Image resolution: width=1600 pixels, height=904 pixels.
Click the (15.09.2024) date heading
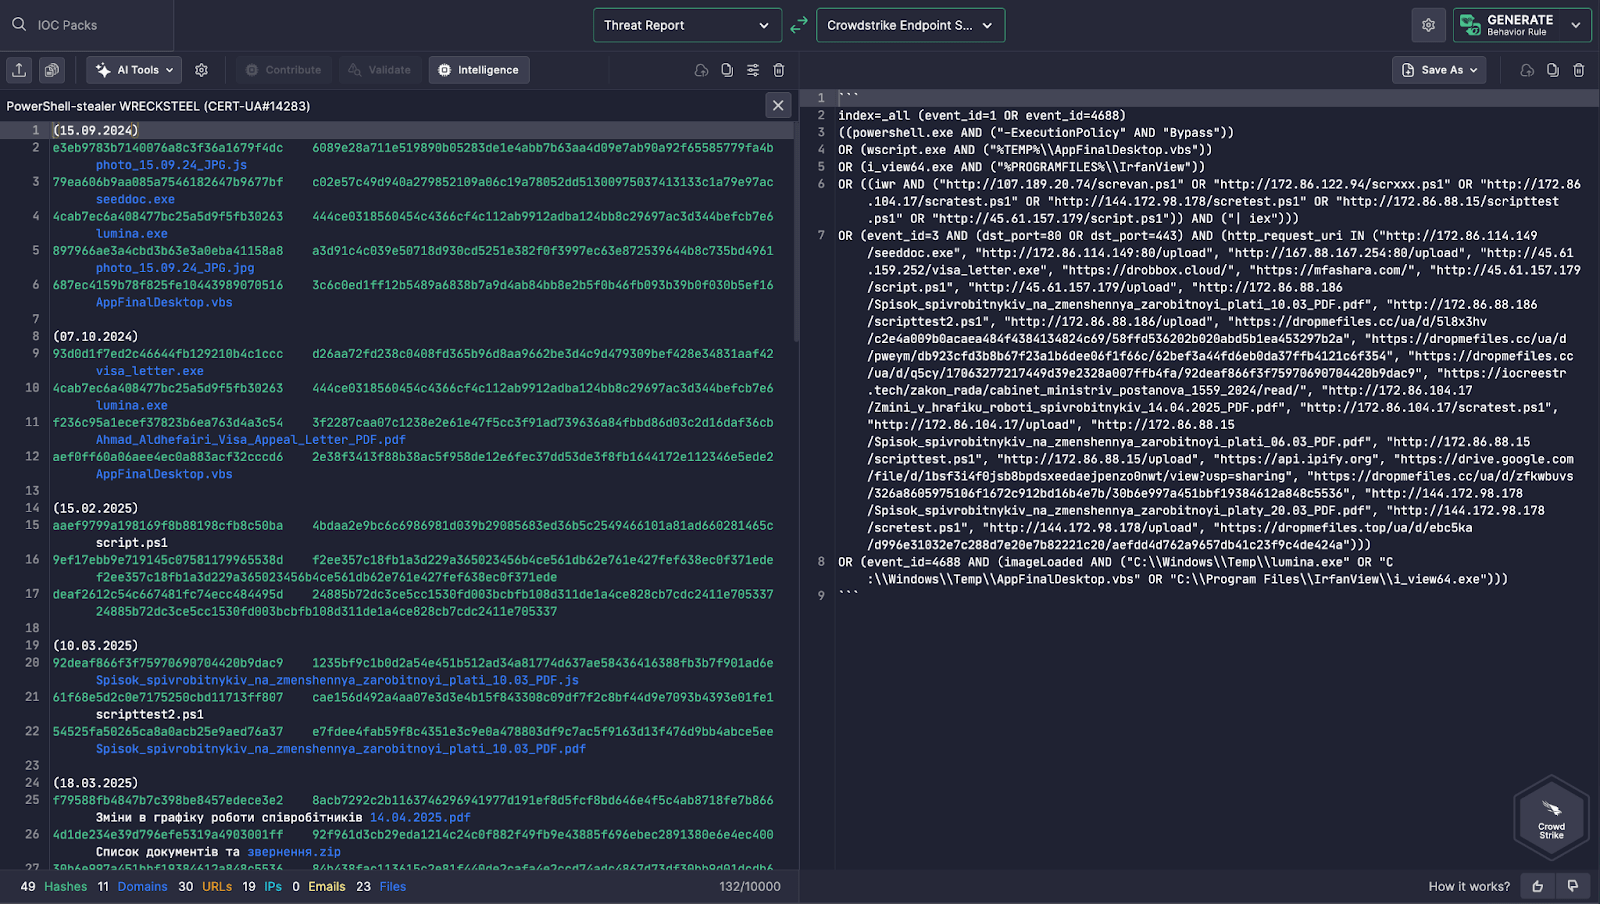pos(96,130)
